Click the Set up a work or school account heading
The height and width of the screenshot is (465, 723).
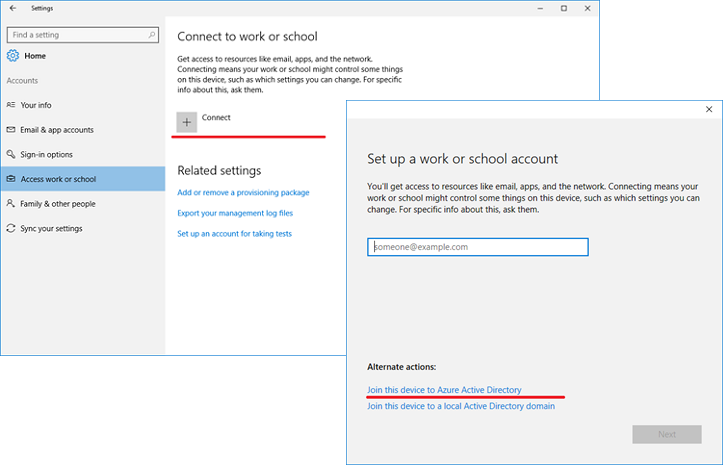pos(462,159)
